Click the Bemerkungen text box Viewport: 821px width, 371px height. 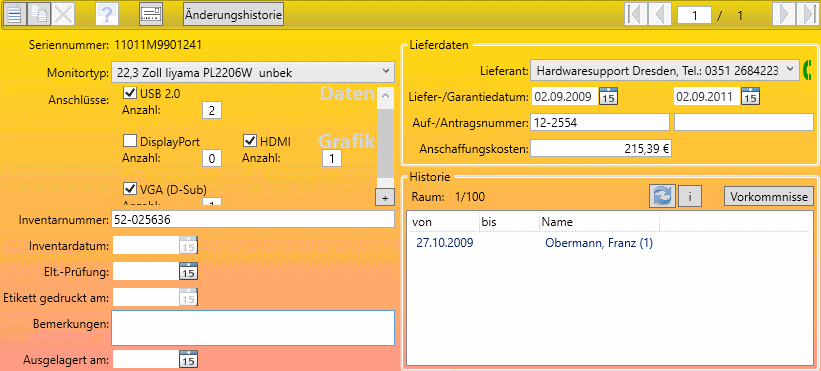point(252,328)
